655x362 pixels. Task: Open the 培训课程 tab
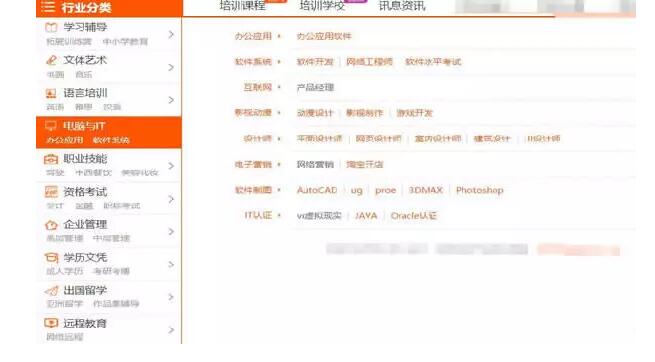tap(242, 6)
